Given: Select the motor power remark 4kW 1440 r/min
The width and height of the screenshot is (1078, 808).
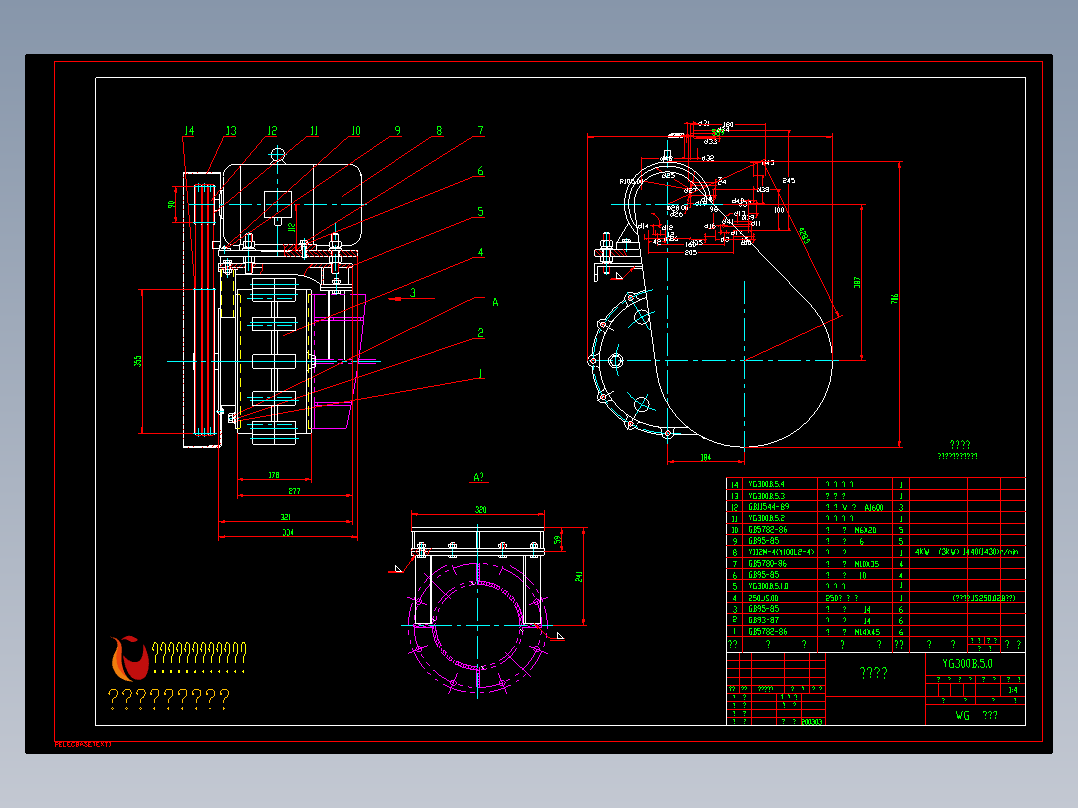Looking at the screenshot, I should pos(967,552).
